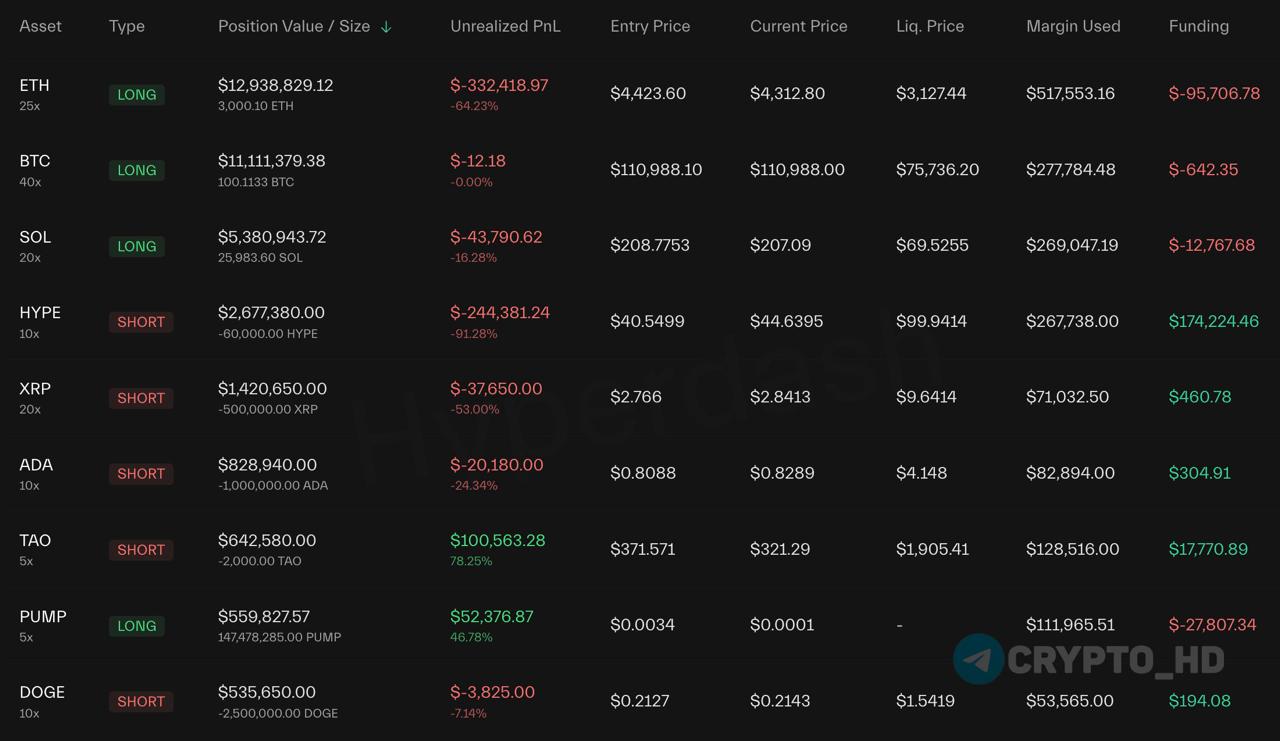The height and width of the screenshot is (741, 1280).
Task: Click the LONG badge on the ETH row
Action: (x=137, y=94)
